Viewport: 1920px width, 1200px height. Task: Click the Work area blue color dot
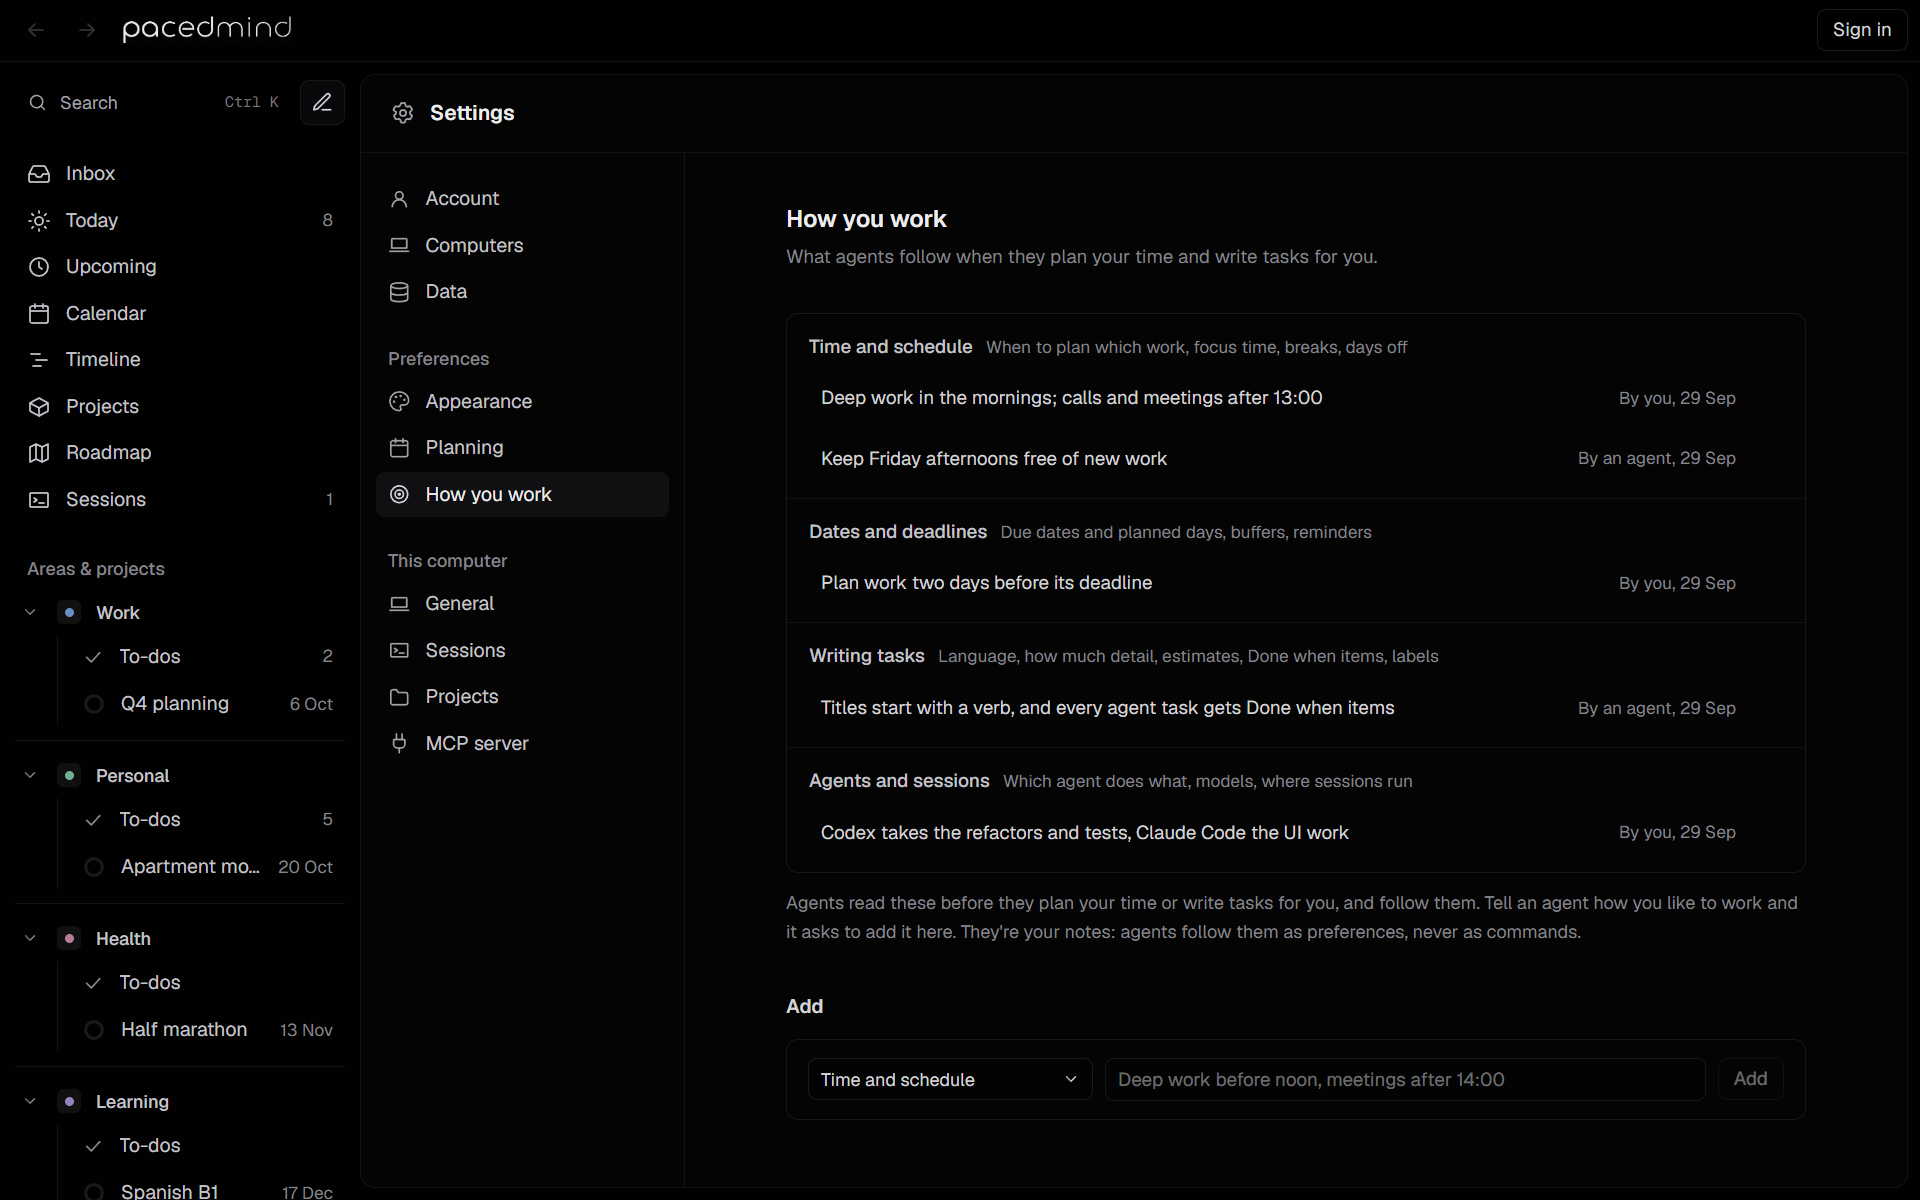point(69,612)
